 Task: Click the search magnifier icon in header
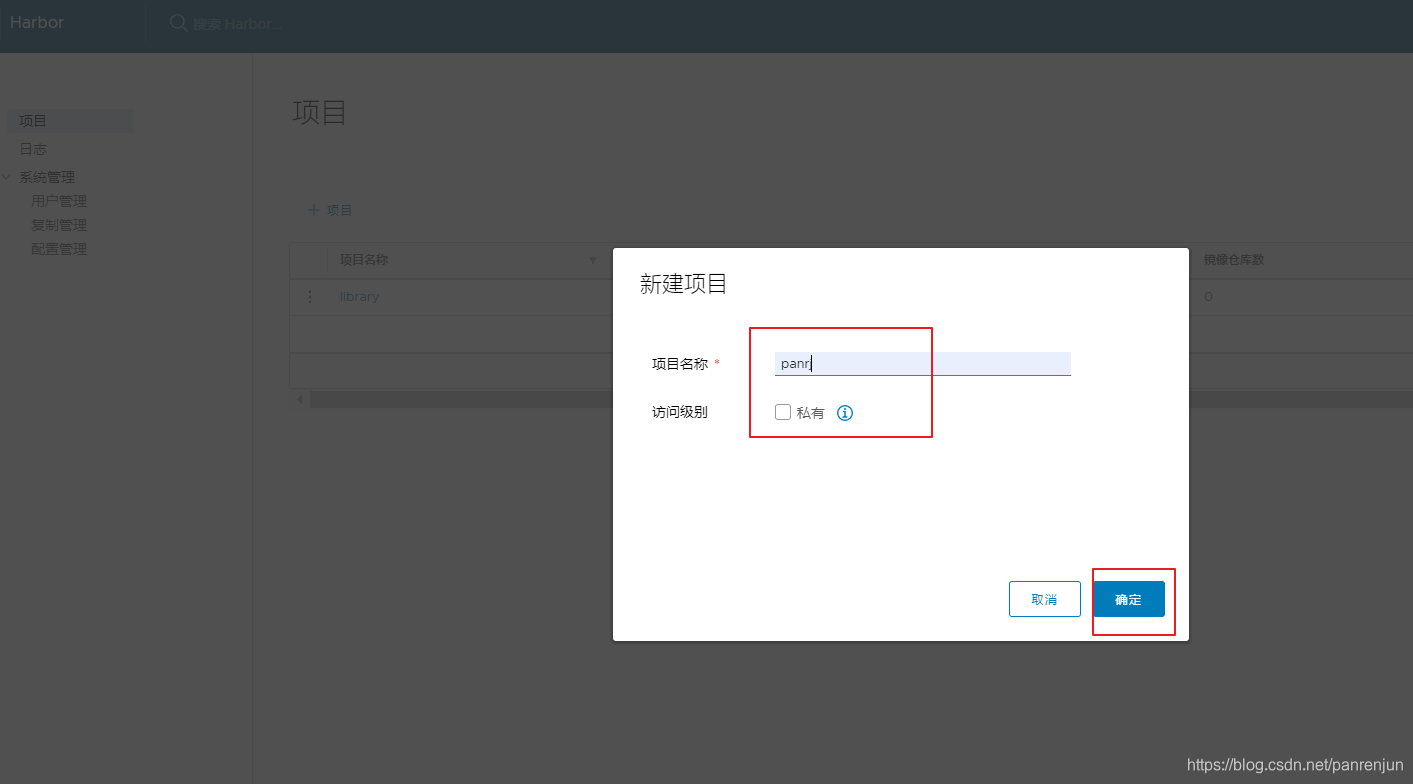pyautogui.click(x=179, y=23)
